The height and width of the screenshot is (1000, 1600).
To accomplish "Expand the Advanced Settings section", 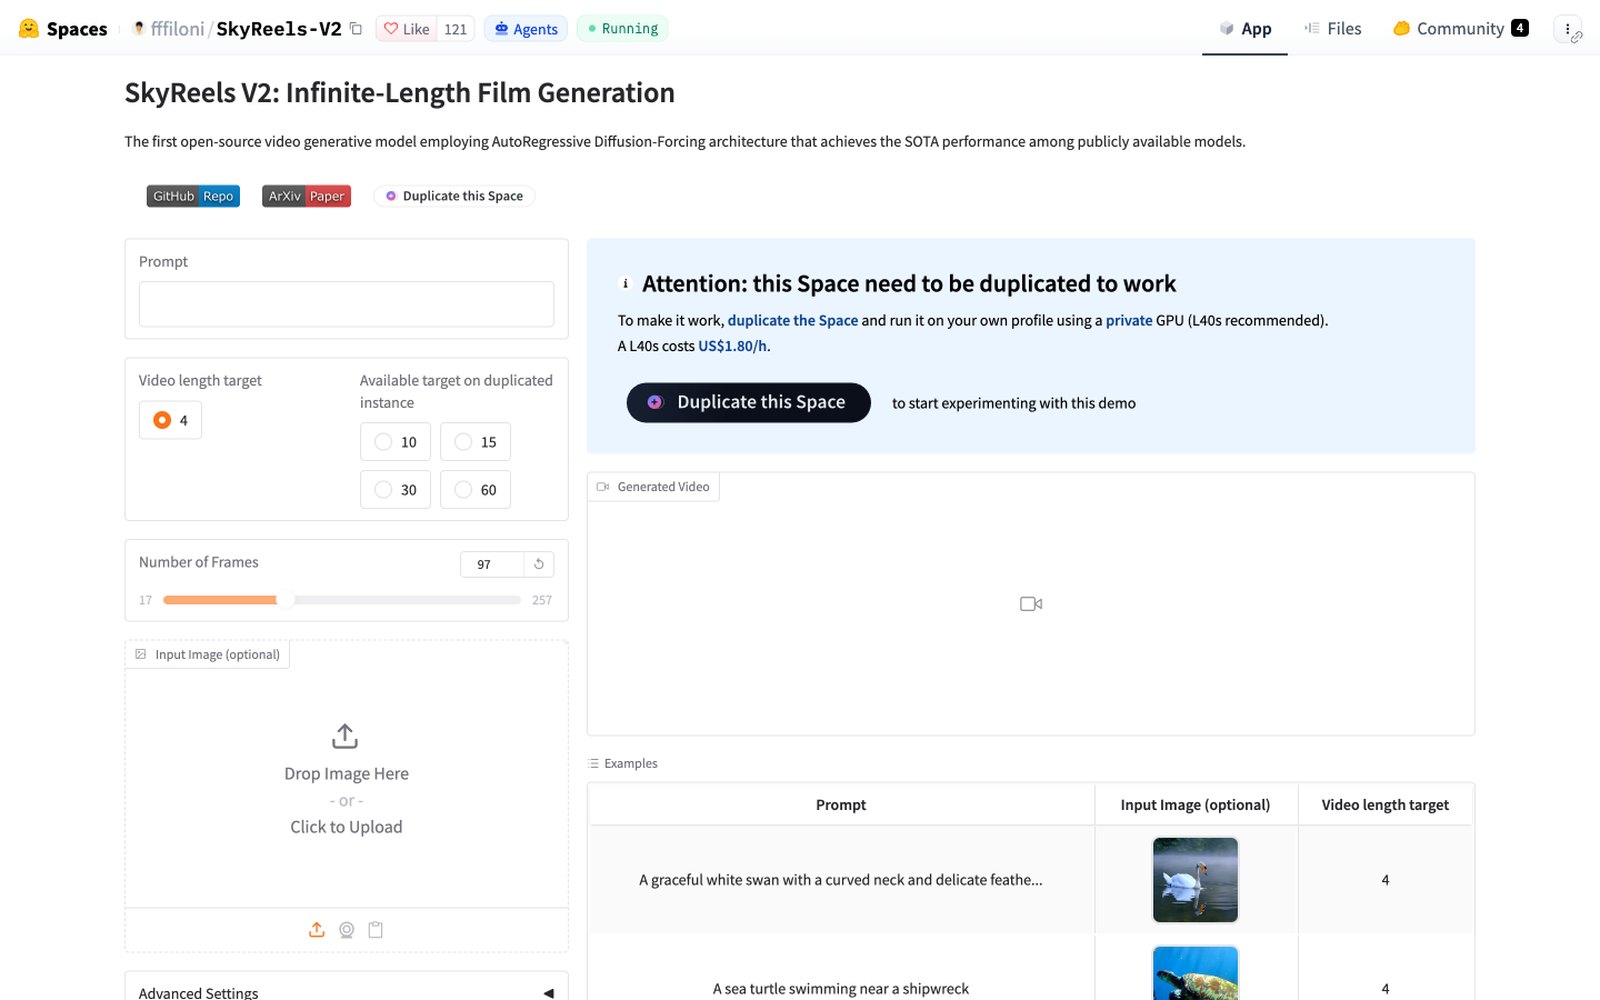I will coord(346,992).
